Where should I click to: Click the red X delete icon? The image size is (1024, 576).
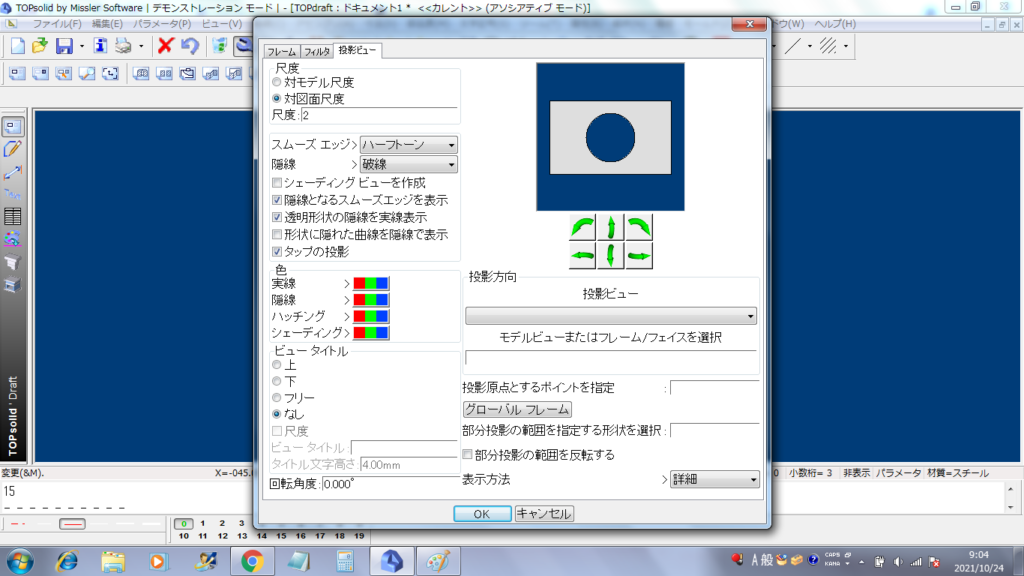(x=165, y=46)
